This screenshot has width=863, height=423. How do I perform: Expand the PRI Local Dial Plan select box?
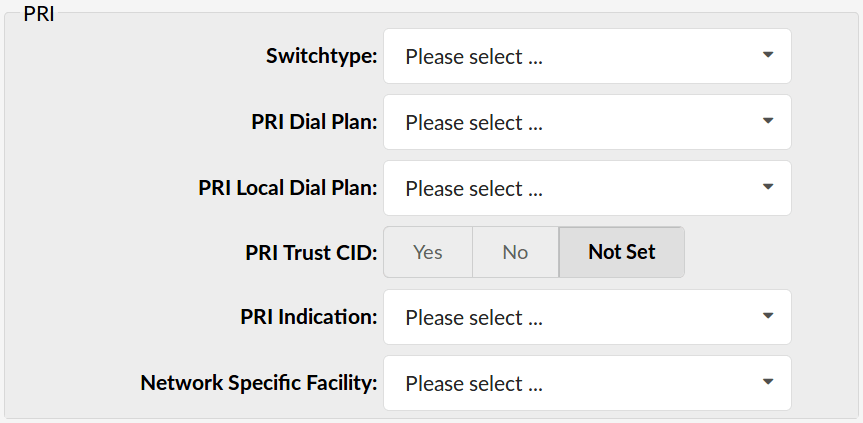point(587,188)
